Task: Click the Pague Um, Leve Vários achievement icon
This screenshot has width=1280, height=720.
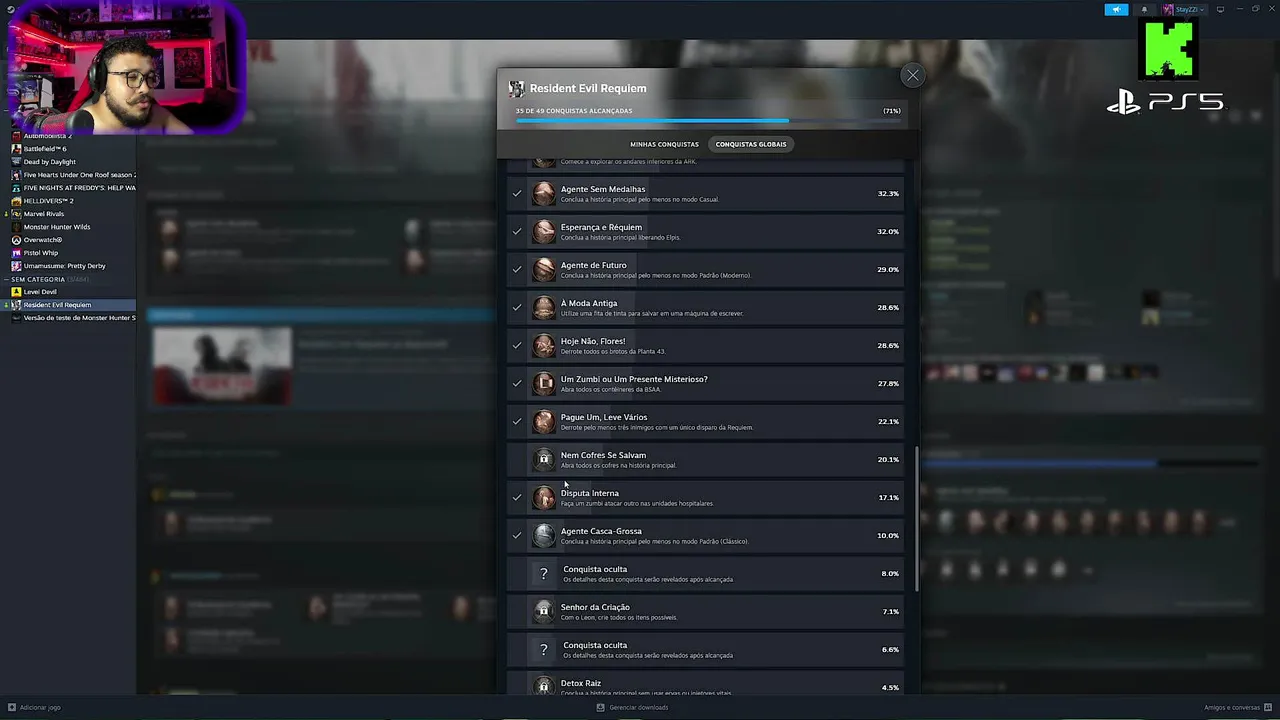Action: 544,421
